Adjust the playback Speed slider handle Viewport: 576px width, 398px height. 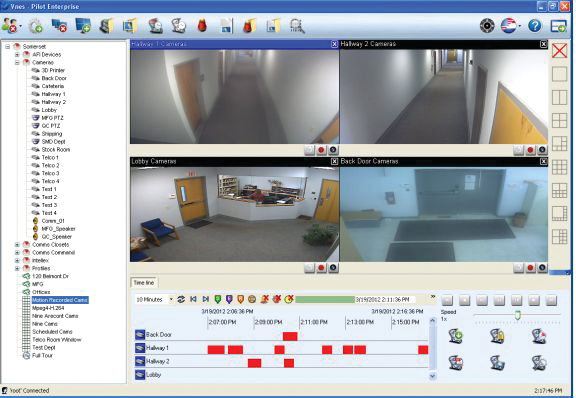pyautogui.click(x=518, y=315)
